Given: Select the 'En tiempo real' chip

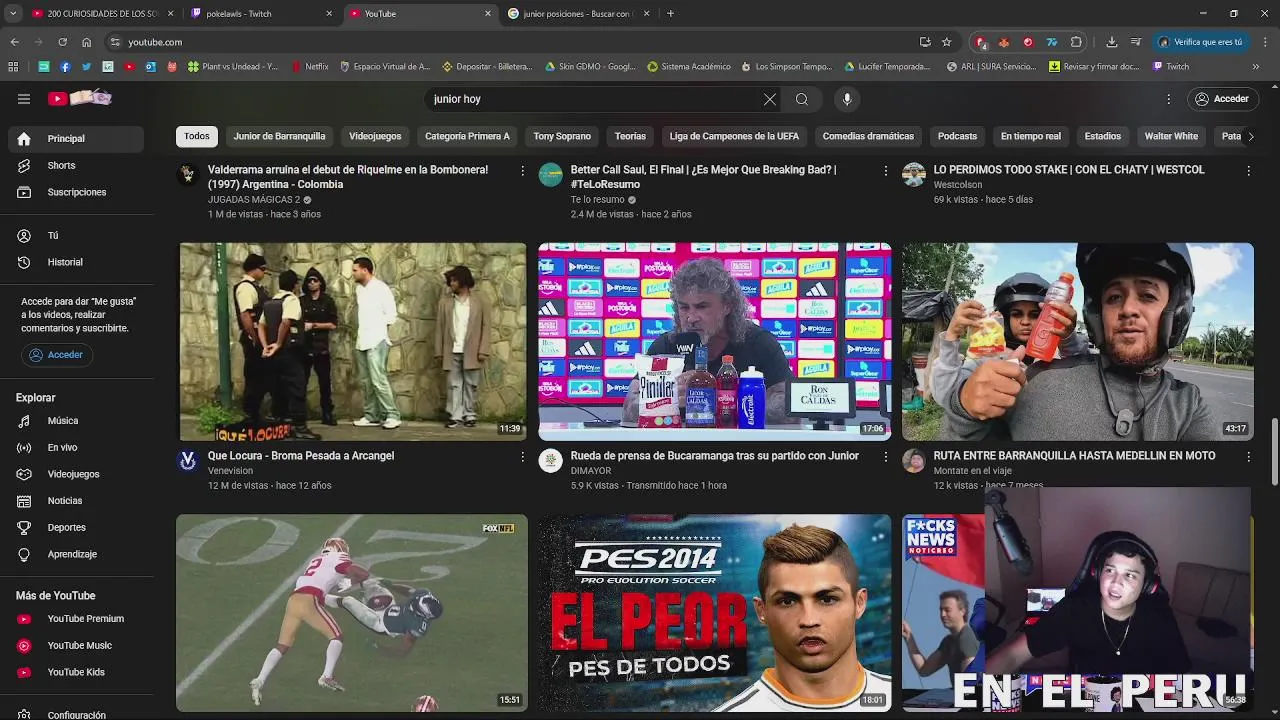Looking at the screenshot, I should click(x=1031, y=136).
